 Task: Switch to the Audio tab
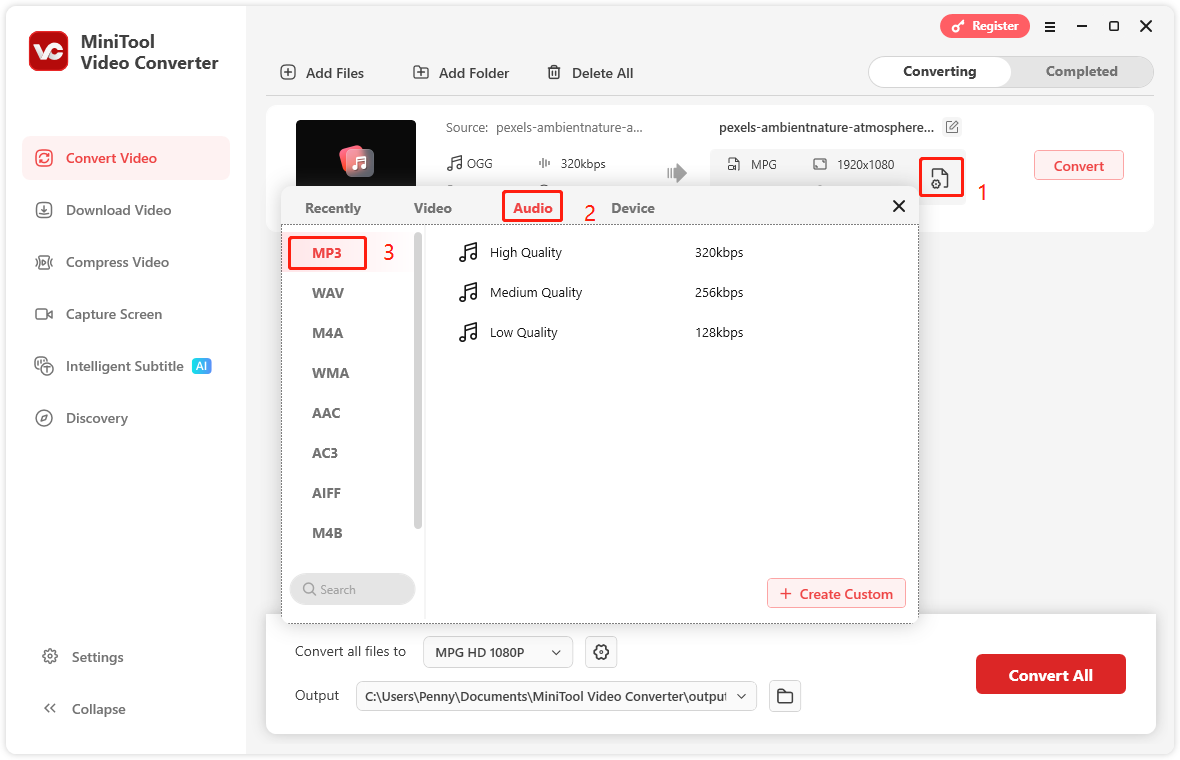click(532, 207)
